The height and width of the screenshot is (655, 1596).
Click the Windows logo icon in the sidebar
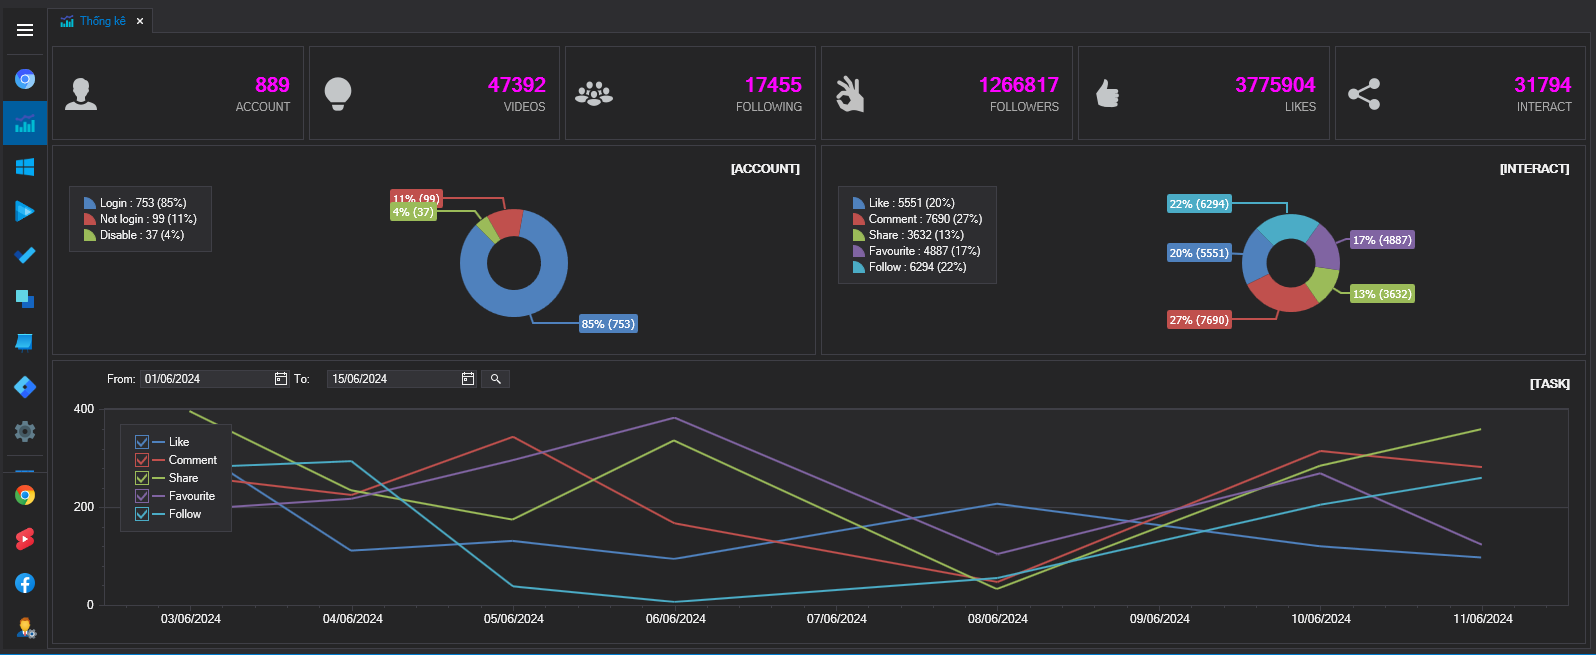[x=25, y=167]
